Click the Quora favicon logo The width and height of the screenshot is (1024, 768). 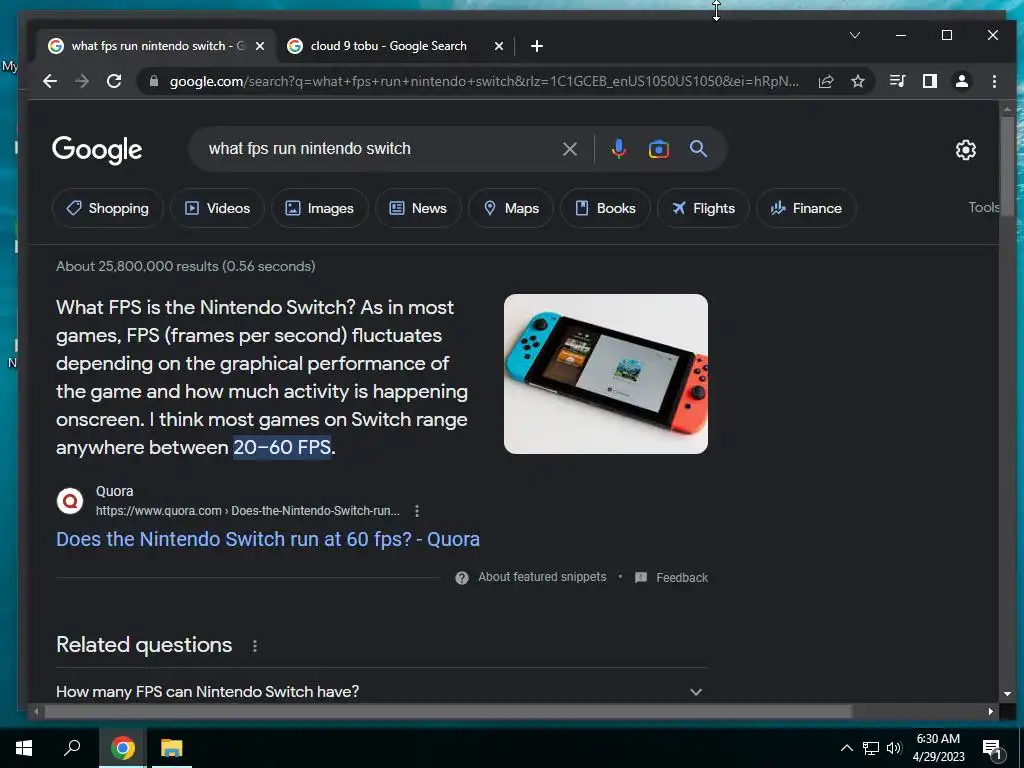click(70, 502)
